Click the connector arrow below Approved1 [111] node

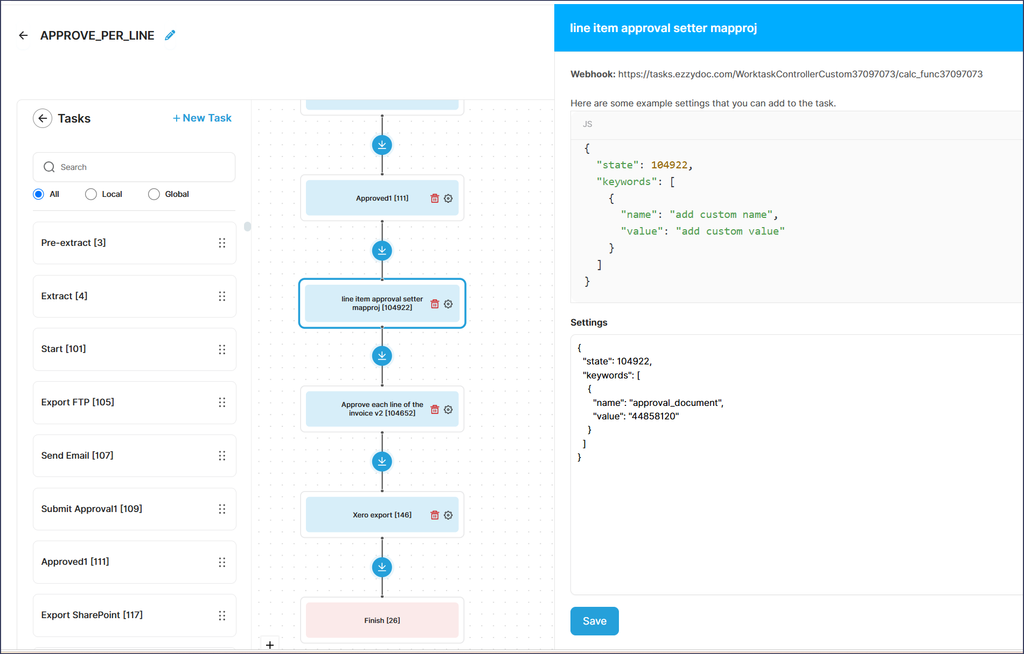(x=382, y=250)
